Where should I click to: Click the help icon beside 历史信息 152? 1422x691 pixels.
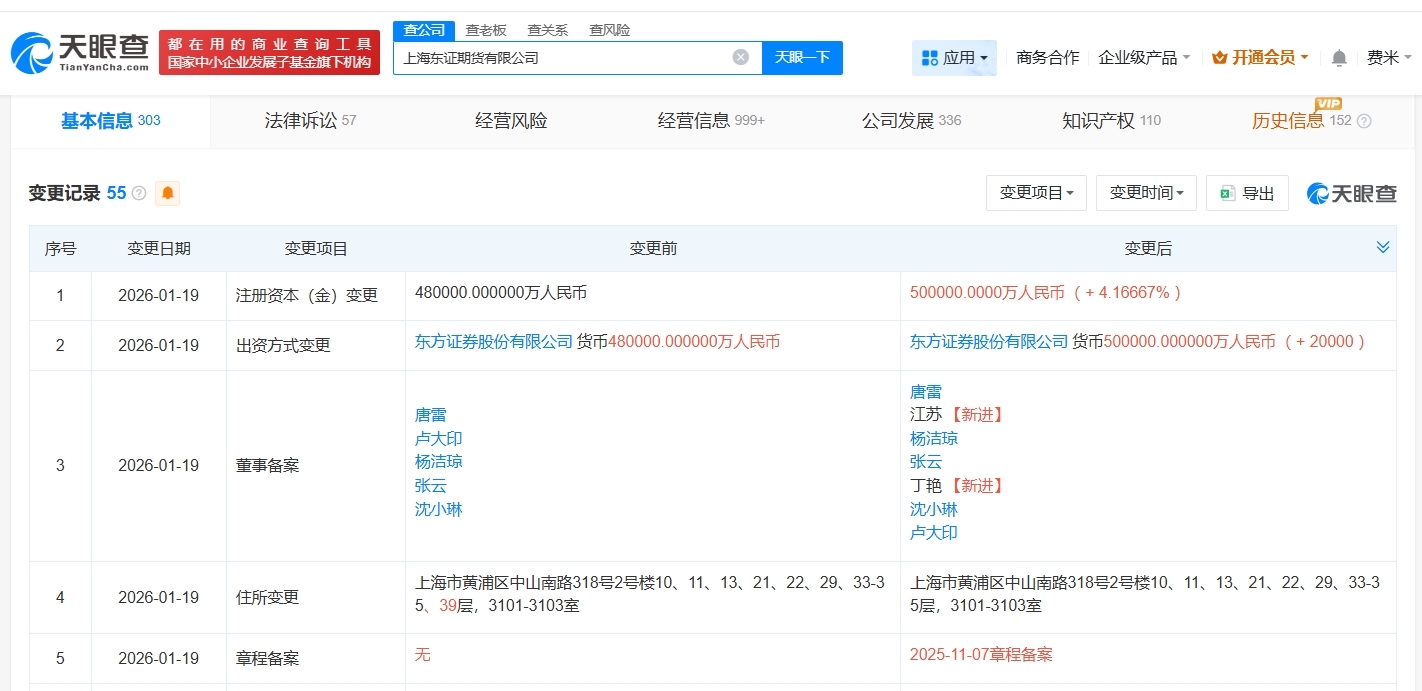click(1364, 121)
